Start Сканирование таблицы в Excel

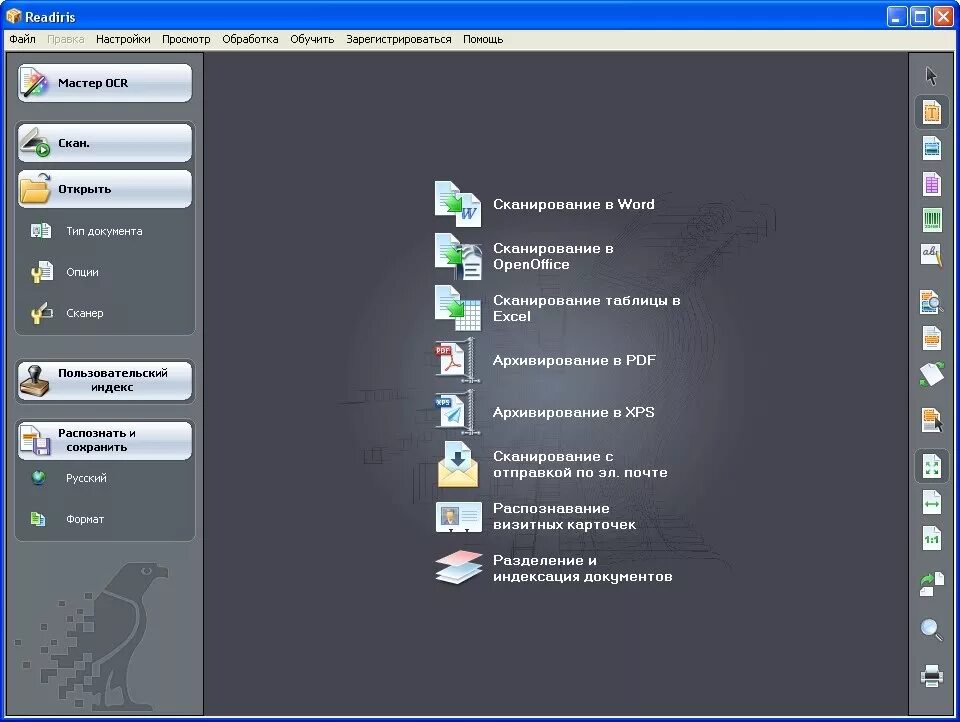557,308
